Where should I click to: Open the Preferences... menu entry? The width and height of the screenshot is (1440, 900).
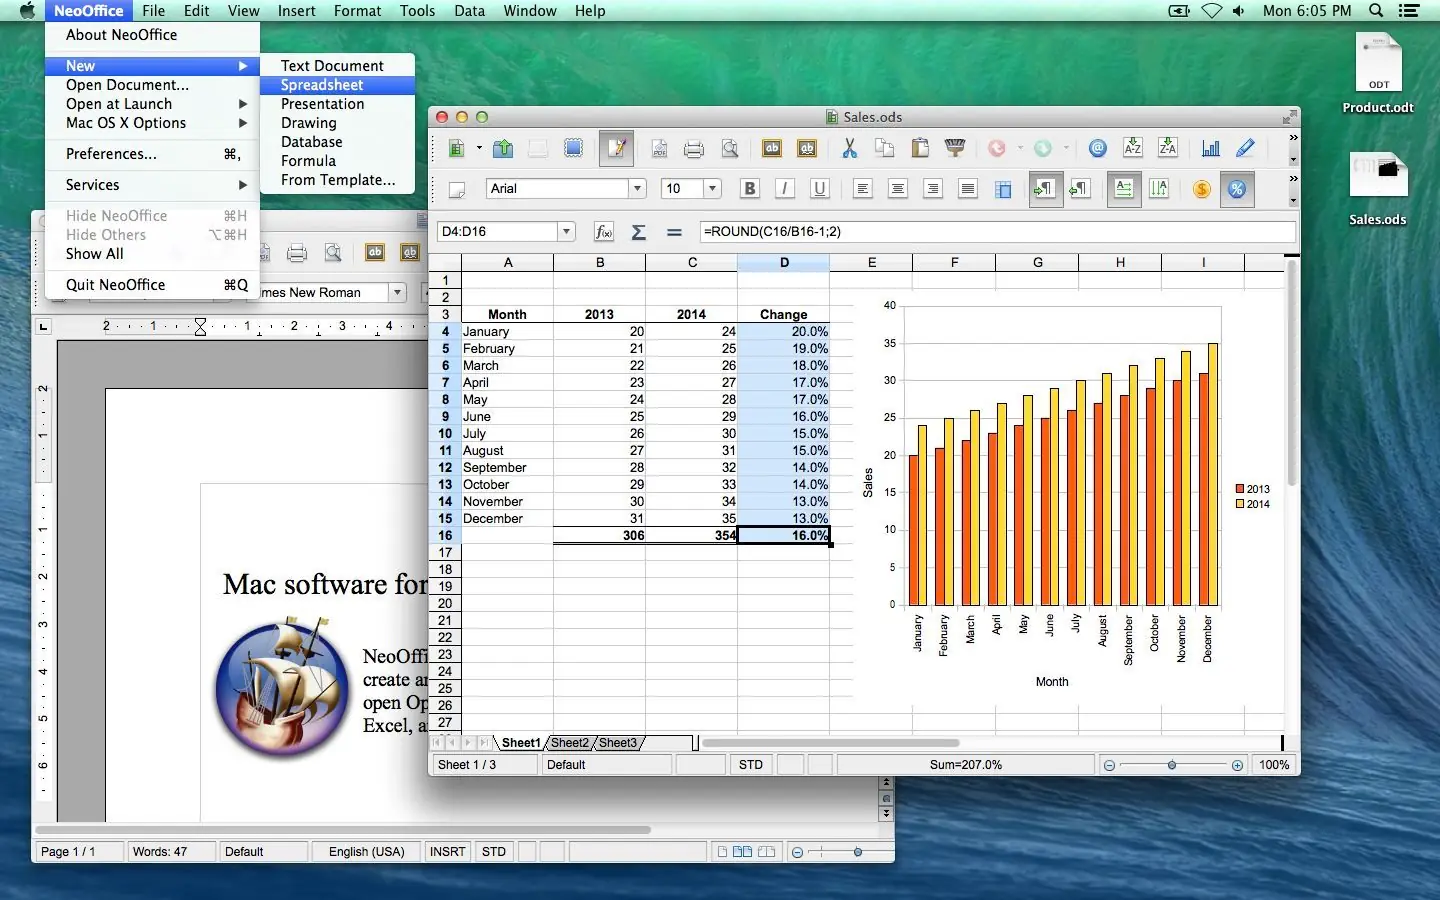[152, 154]
